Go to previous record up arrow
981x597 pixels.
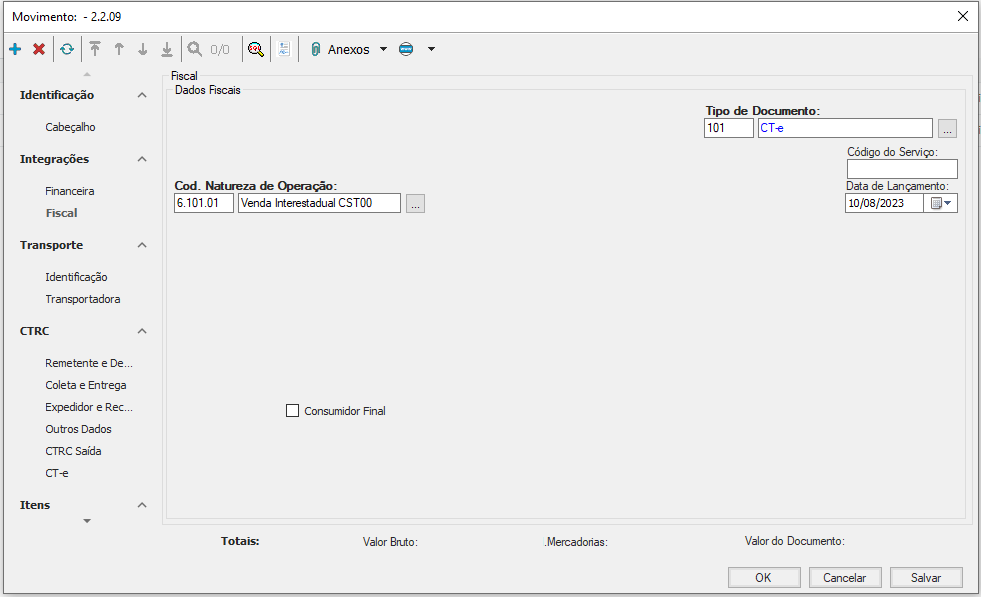point(119,49)
